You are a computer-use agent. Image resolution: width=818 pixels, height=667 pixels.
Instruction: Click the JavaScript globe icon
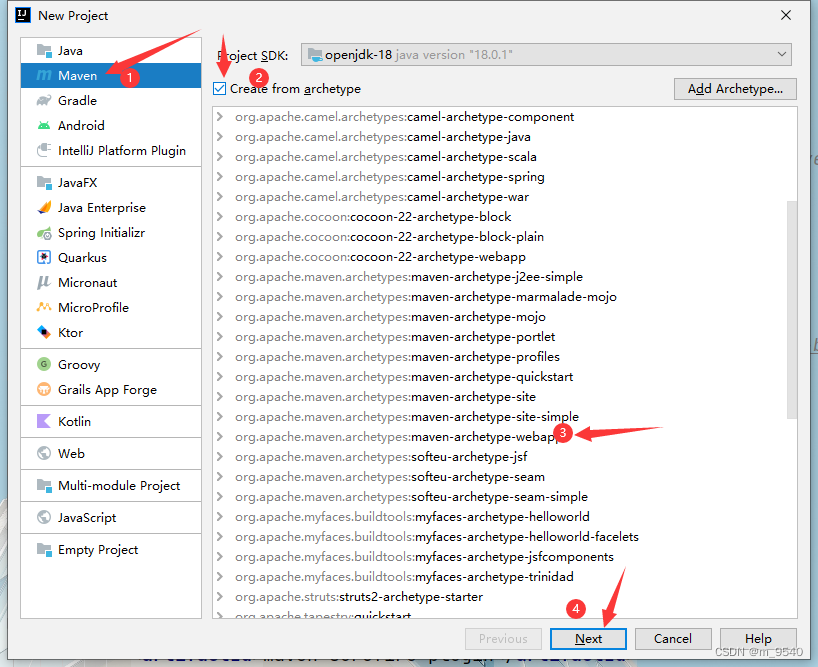coord(44,517)
